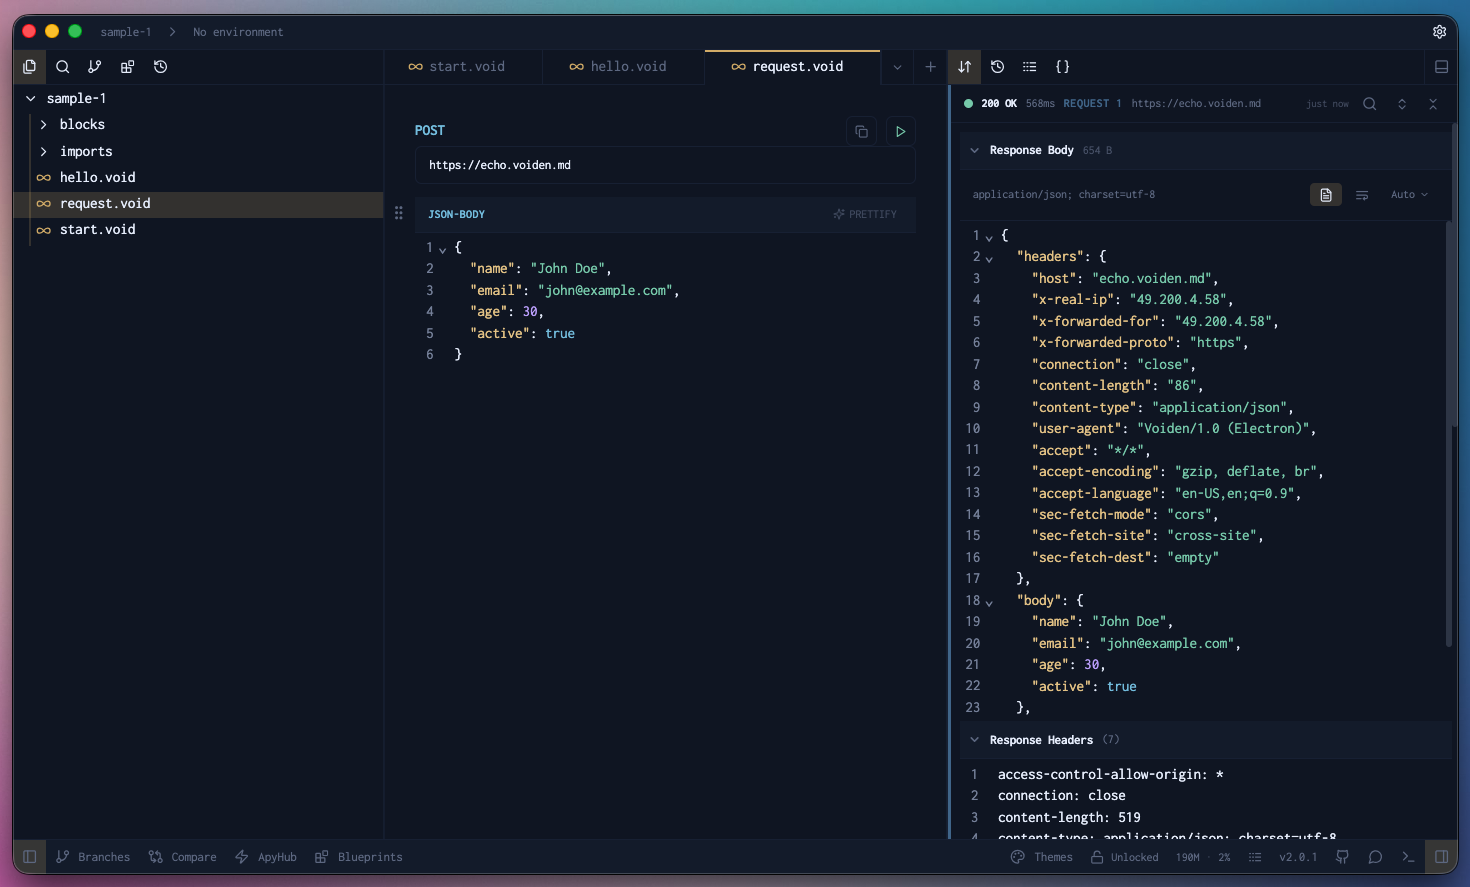Collapse all response sections icon

point(1433,104)
